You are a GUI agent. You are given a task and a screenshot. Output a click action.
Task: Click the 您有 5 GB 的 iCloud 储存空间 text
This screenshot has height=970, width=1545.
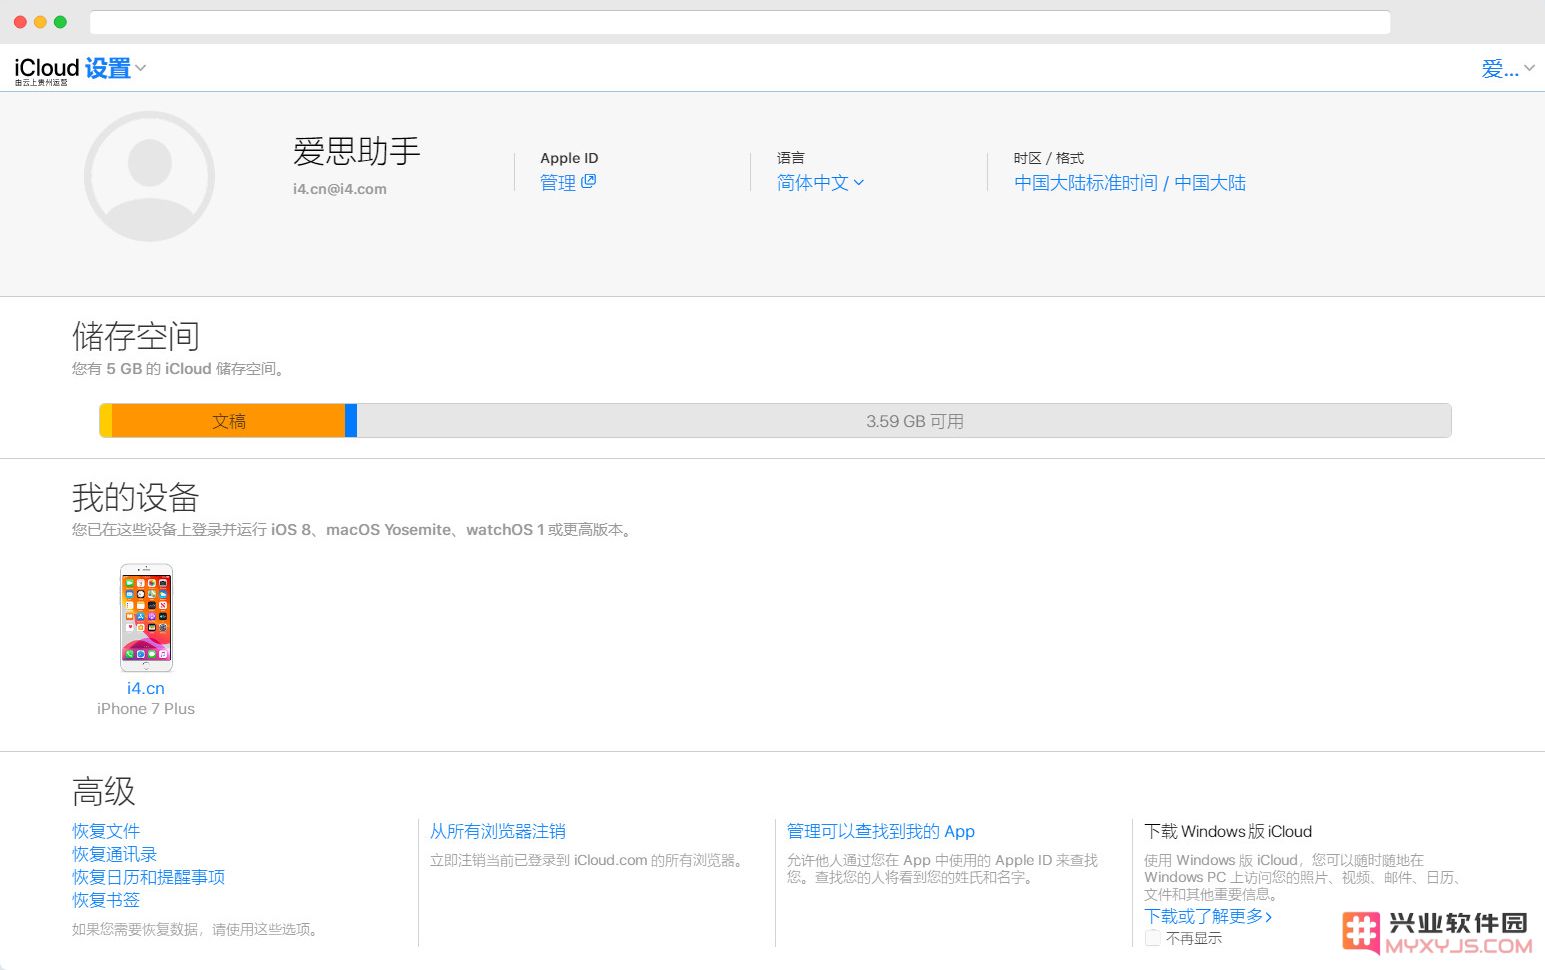tap(180, 369)
